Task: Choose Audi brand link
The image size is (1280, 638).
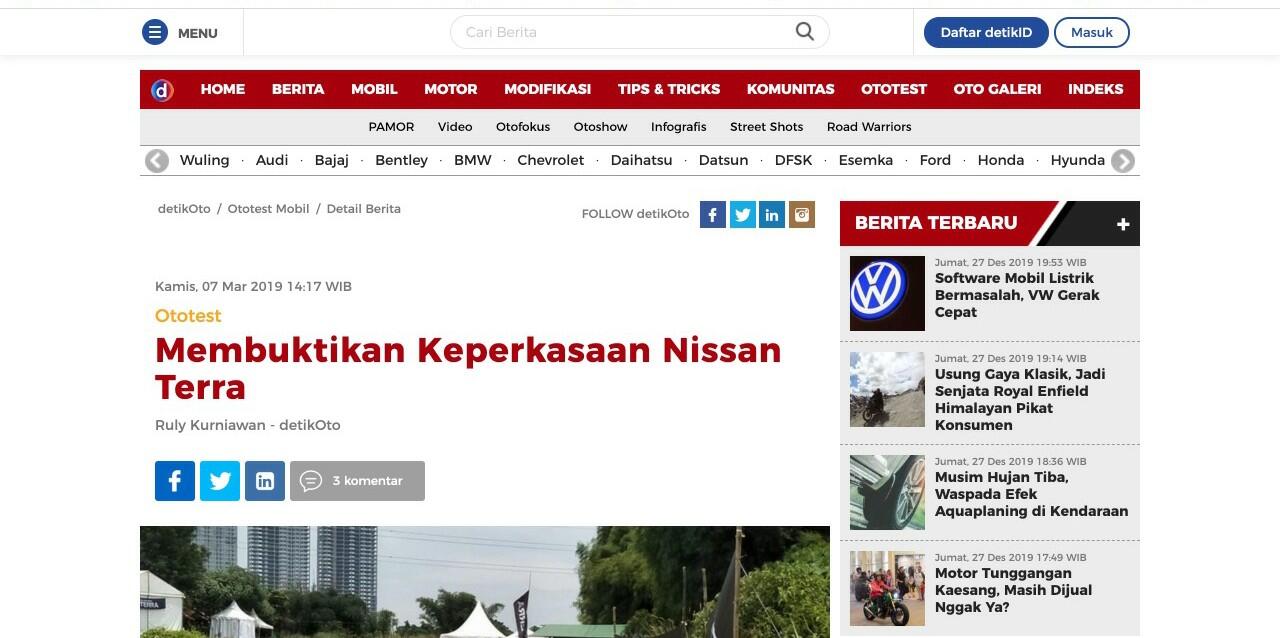Action: point(272,160)
